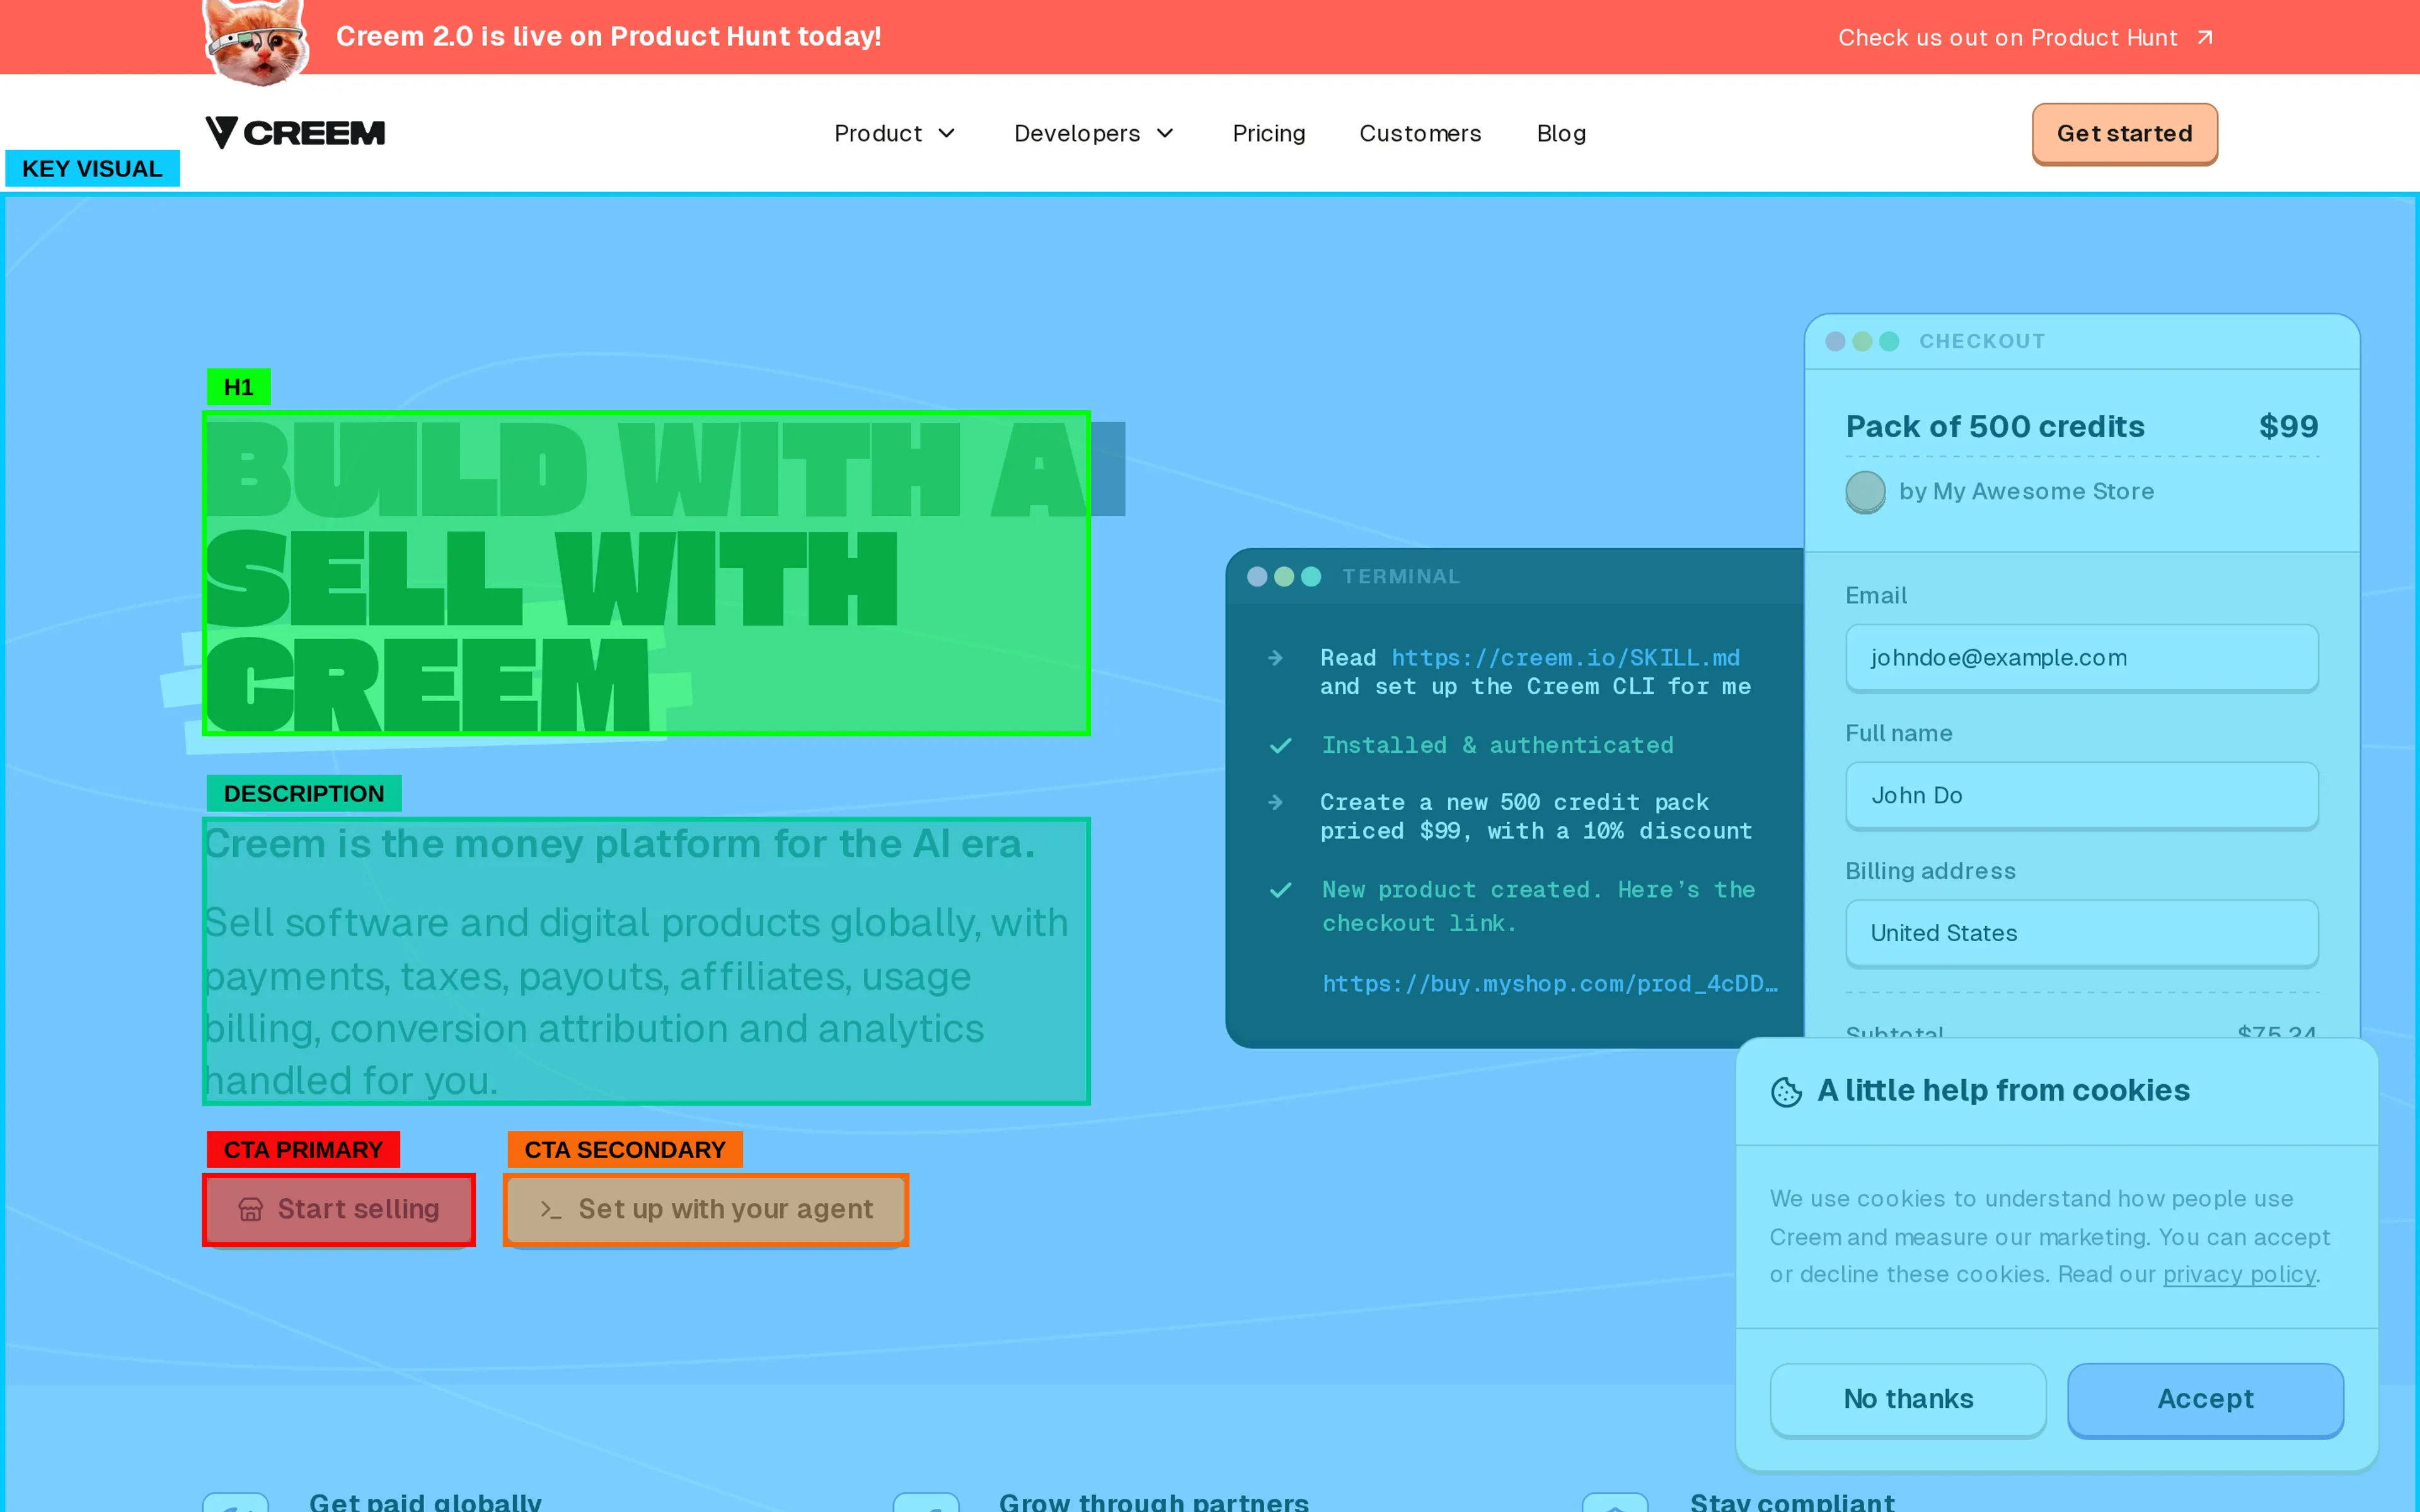Click the arrow icon after Product Hunt link
Image resolution: width=2420 pixels, height=1512 pixels.
click(2205, 38)
